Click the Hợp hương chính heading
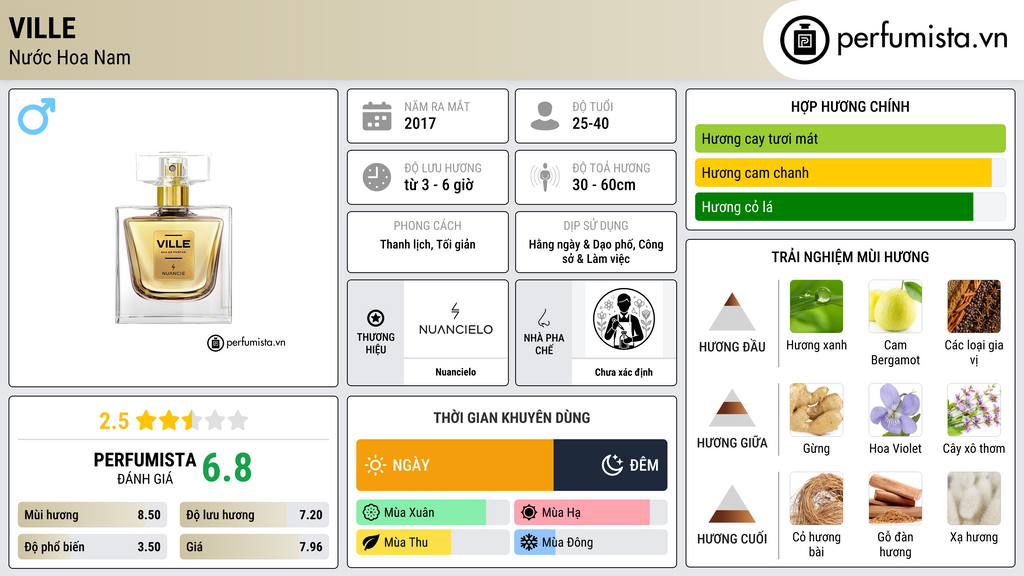The image size is (1024, 576). click(850, 106)
